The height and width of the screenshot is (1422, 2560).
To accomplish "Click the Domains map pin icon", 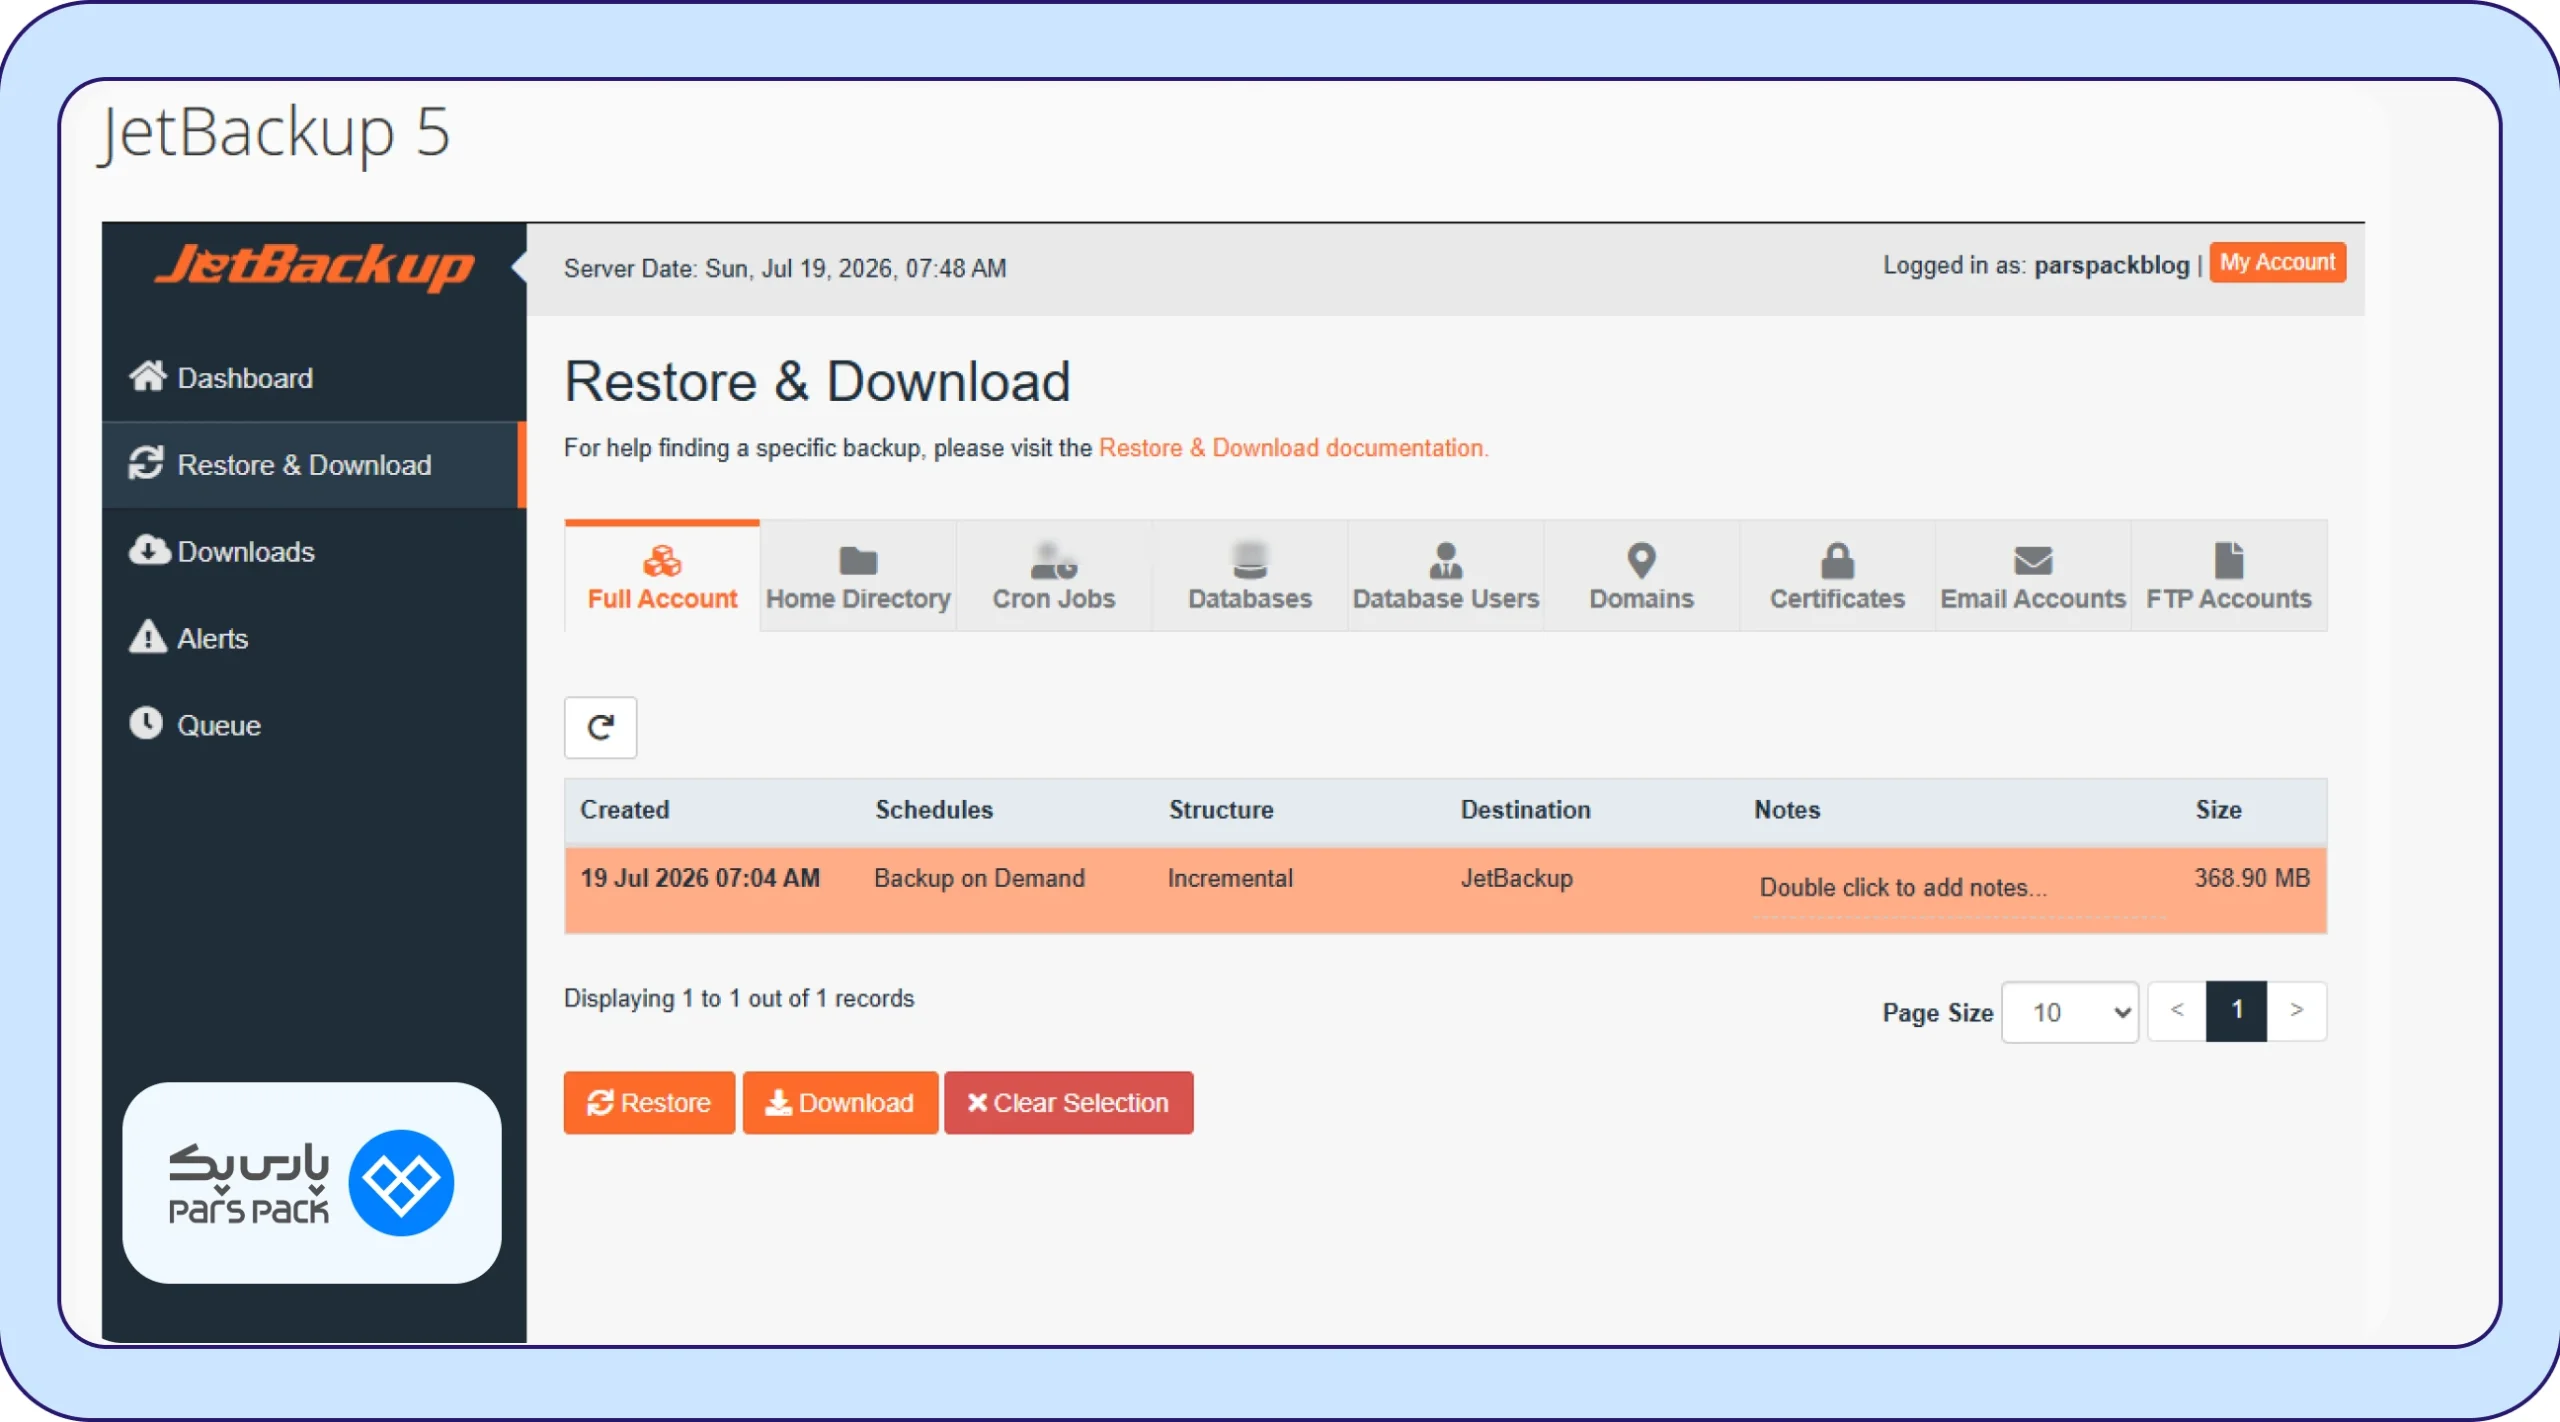I will click(1642, 561).
